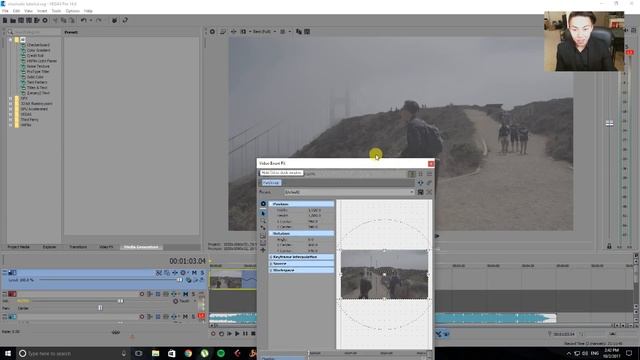Viewport: 640px width, 360px height.
Task: Open the View menu
Action: (x=28, y=11)
